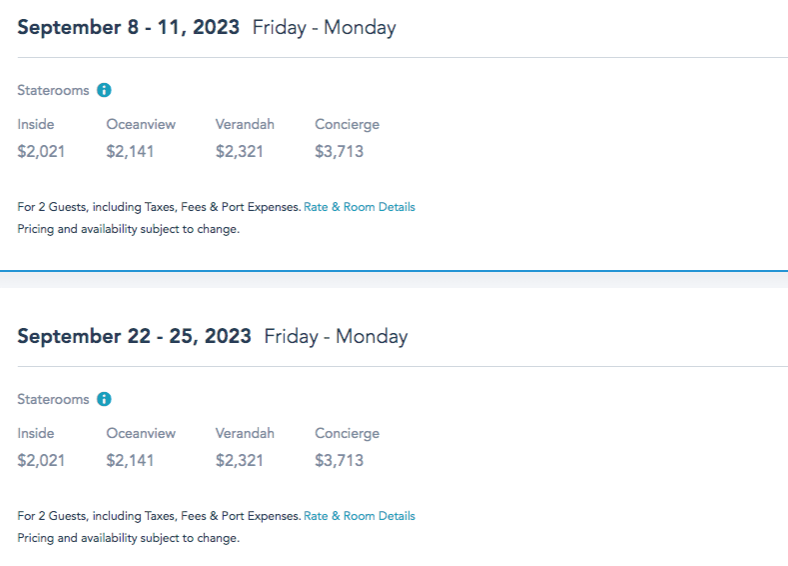Choose the $3,713 Concierge price for September 8 sailing
Screen dimensions: 788x566
[339, 152]
